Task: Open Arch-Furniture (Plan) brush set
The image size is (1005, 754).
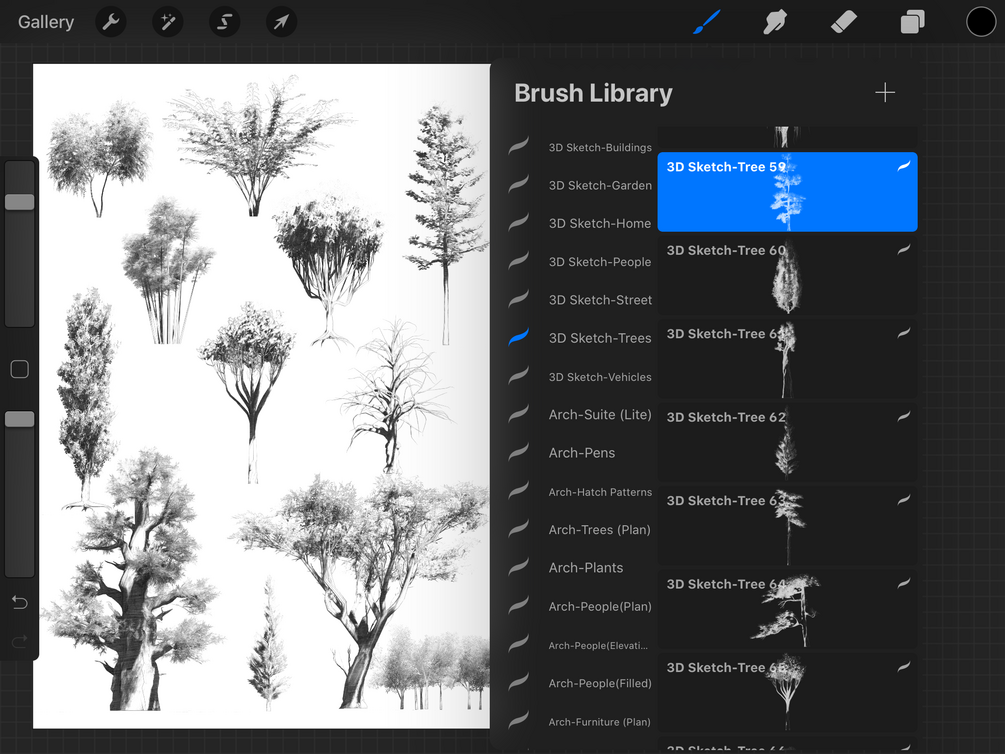Action: [599, 722]
